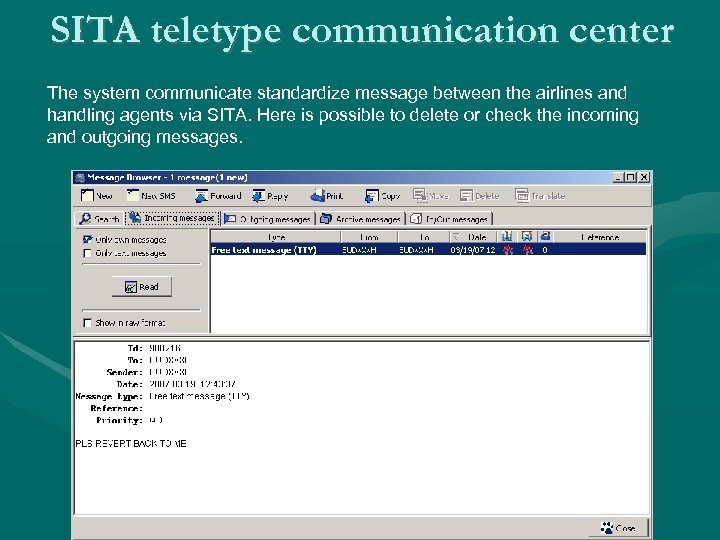Enable Only text messages checkbox
The width and height of the screenshot is (720, 540).
click(x=87, y=253)
